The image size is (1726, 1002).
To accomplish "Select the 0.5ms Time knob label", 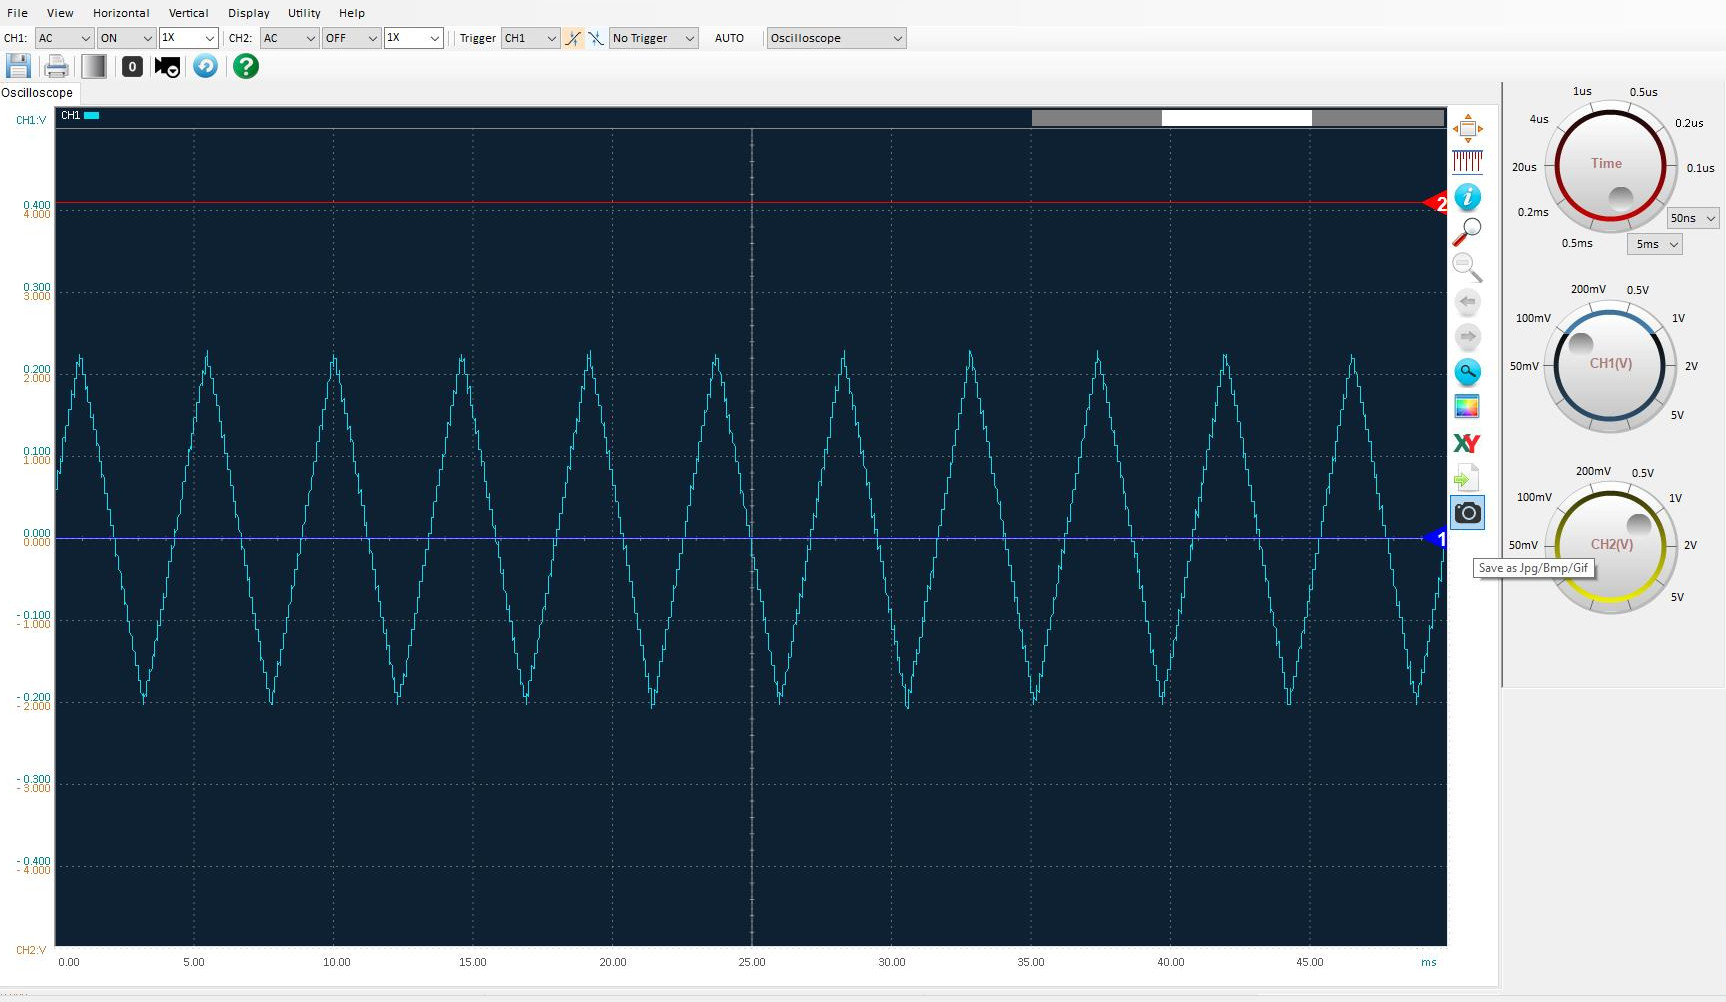I will coord(1577,243).
